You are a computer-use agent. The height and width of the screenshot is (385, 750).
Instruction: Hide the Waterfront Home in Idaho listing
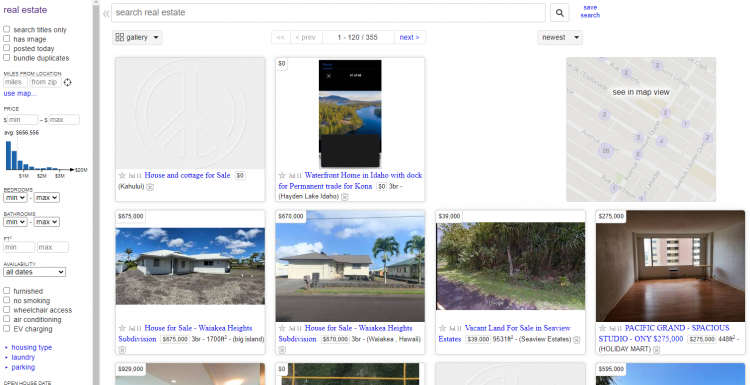(345, 197)
